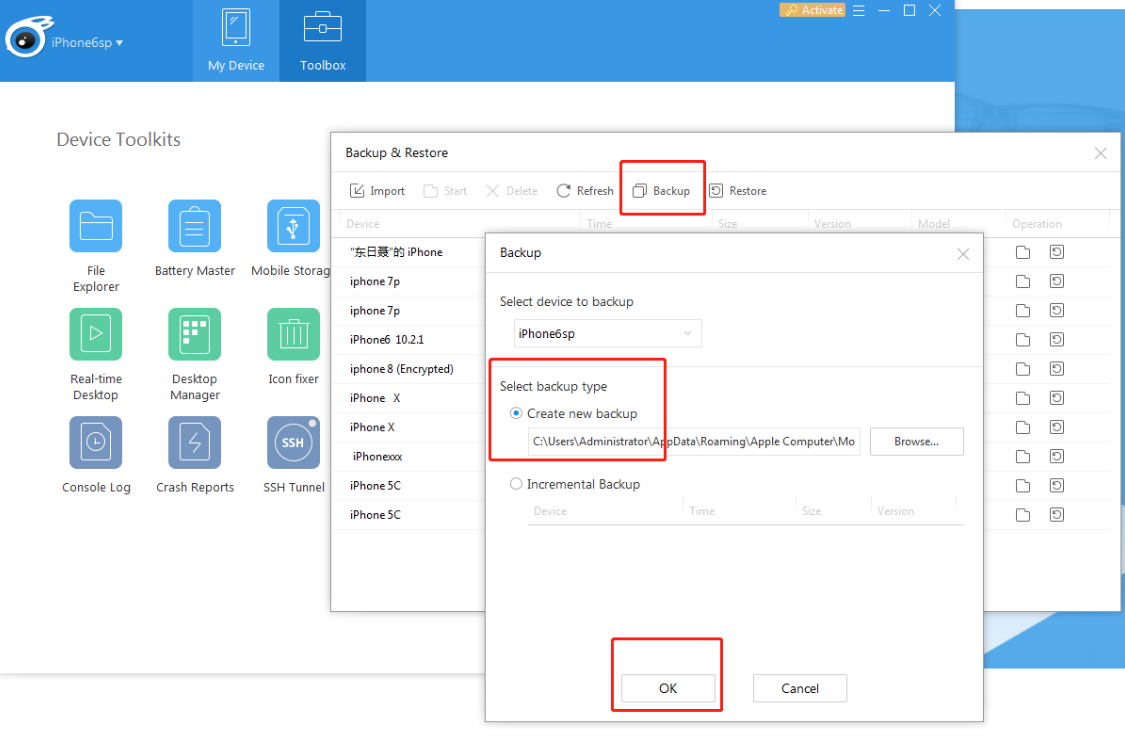
Task: Open the hamburger menu icon in title bar
Action: tap(858, 11)
